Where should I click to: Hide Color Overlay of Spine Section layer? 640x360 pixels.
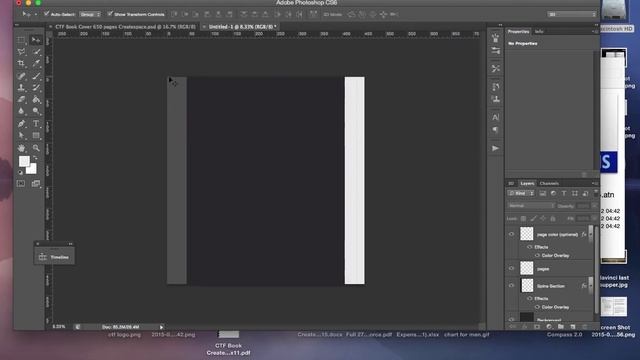537,307
